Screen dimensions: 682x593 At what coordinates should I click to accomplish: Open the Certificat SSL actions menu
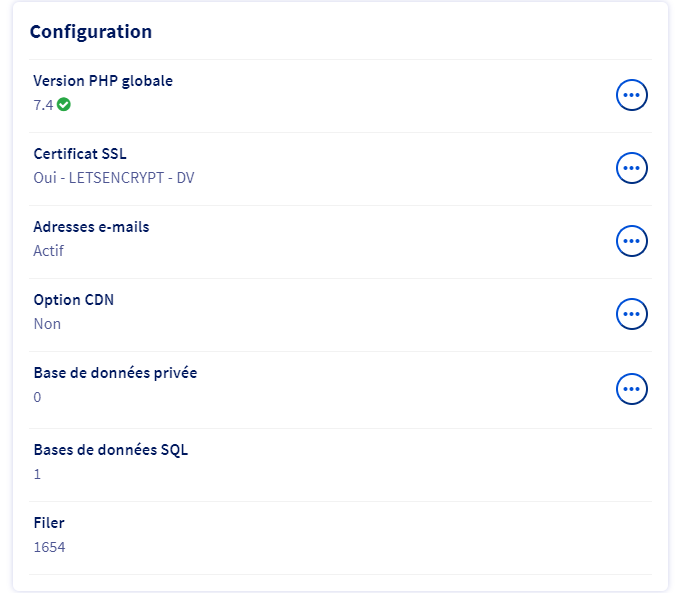(631, 168)
